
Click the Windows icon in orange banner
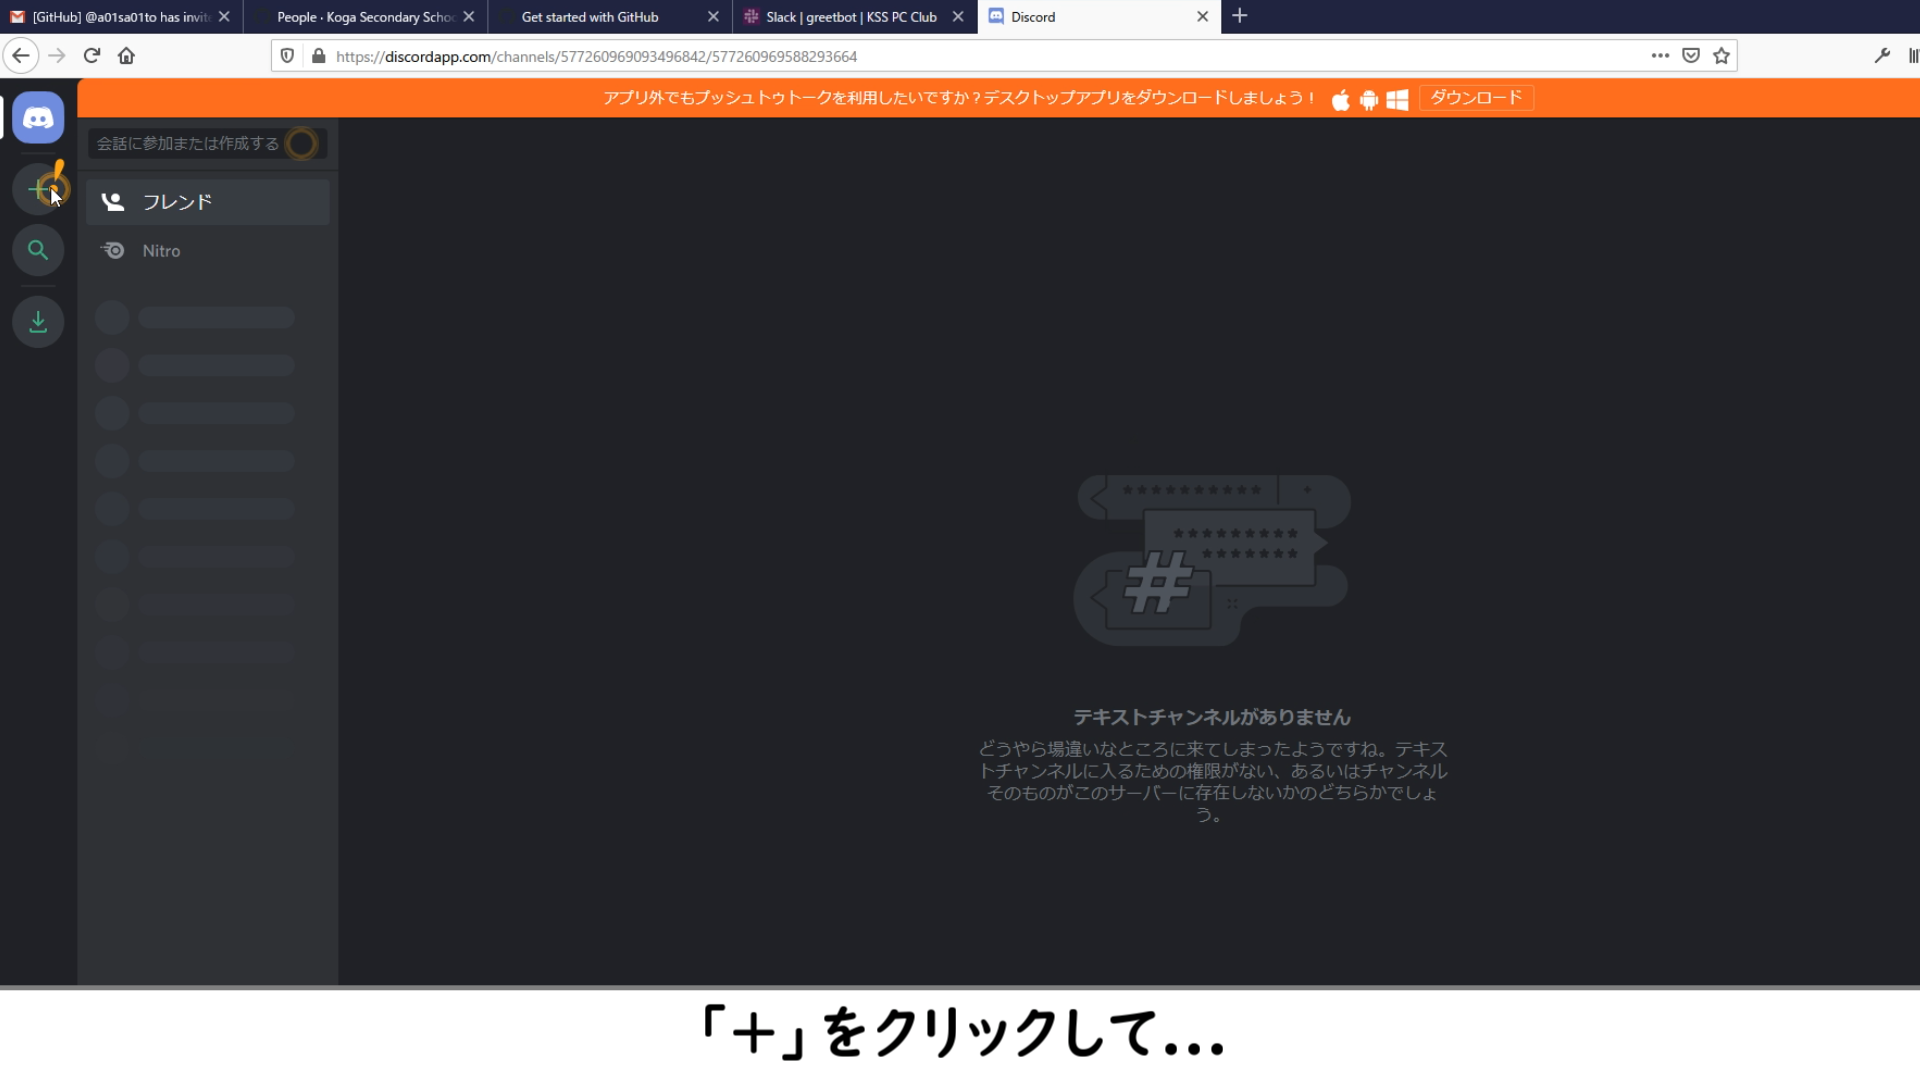point(1397,99)
